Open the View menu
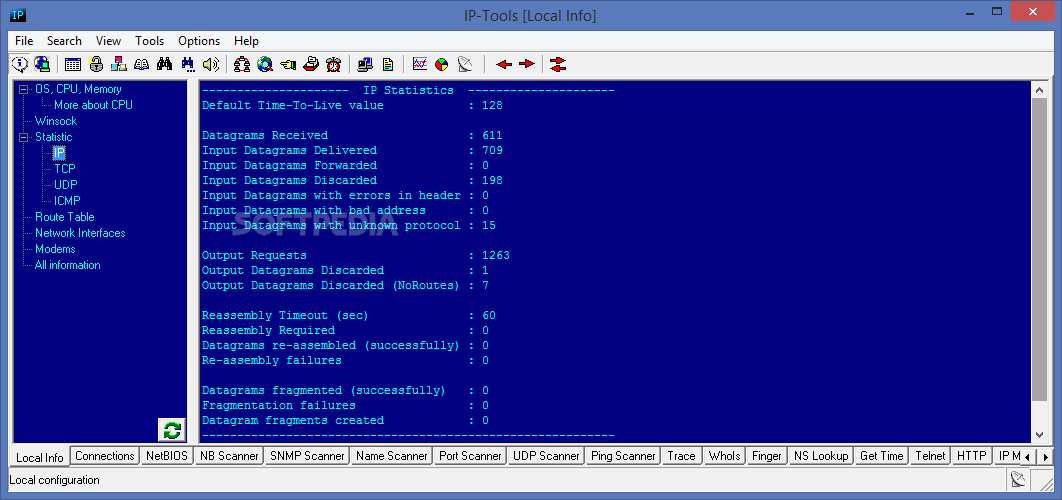 [x=108, y=41]
